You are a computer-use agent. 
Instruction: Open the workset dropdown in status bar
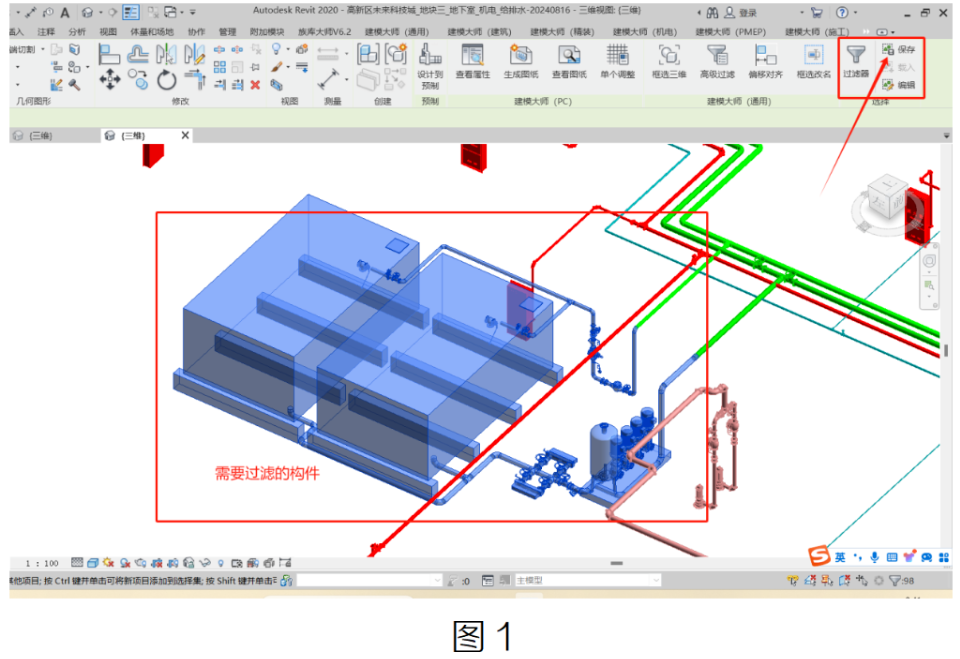click(369, 580)
